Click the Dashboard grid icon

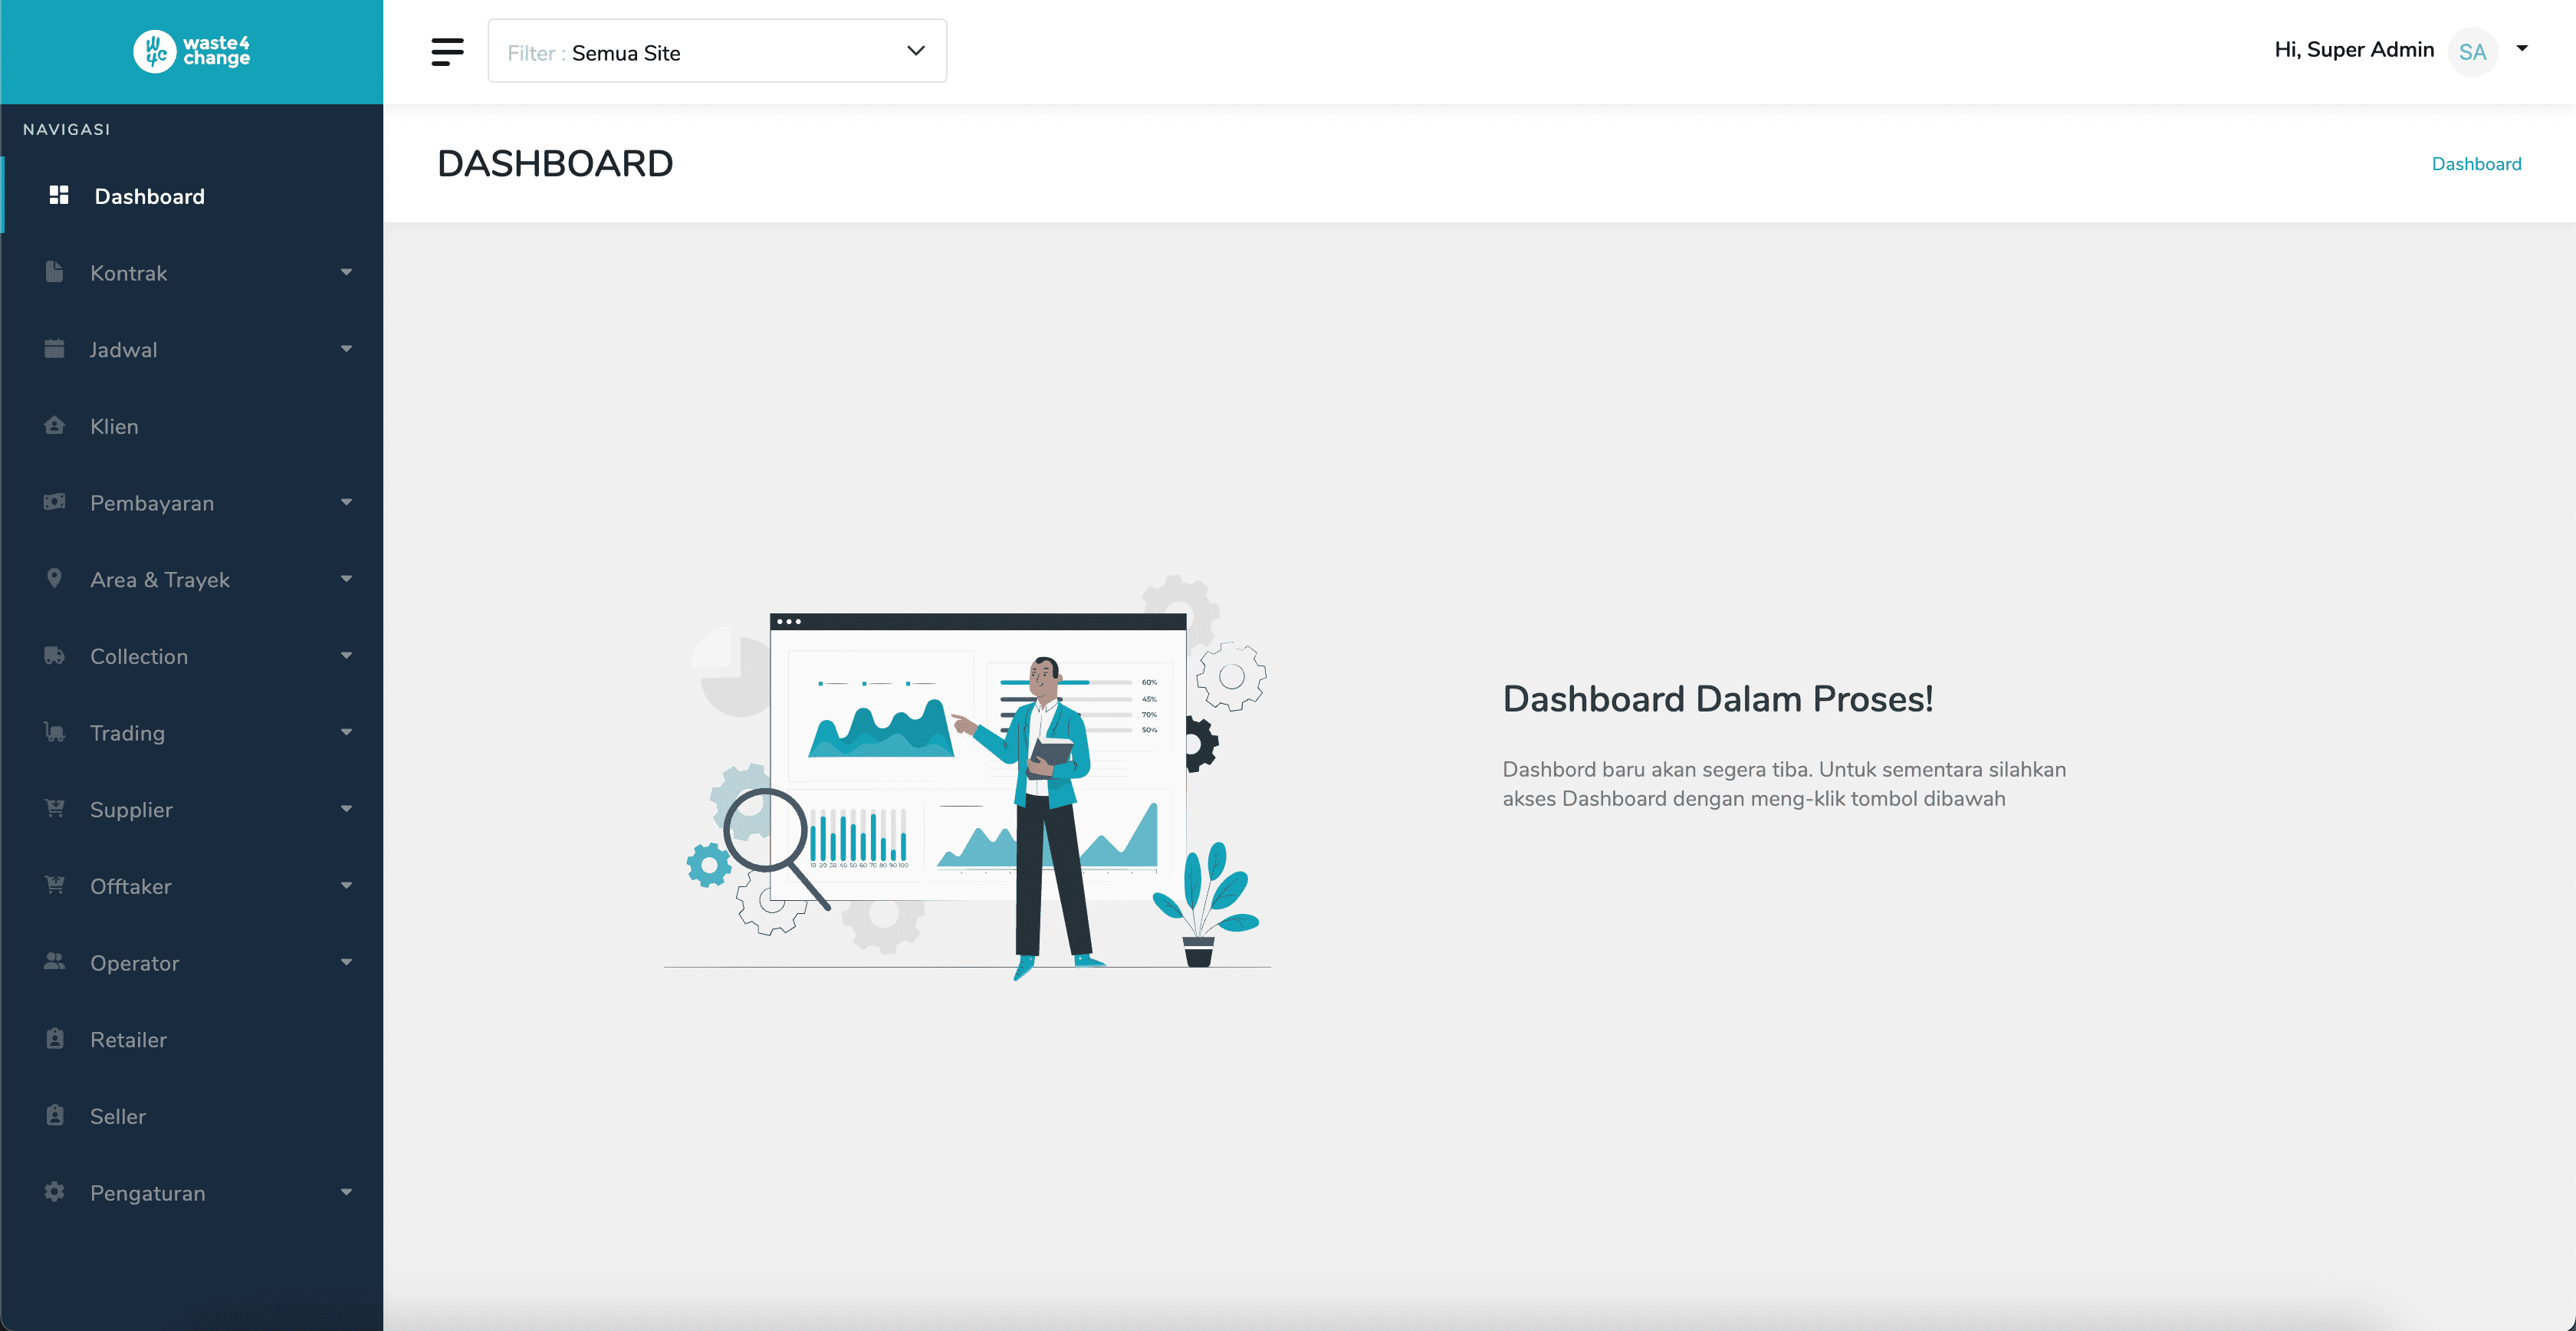tap(59, 195)
